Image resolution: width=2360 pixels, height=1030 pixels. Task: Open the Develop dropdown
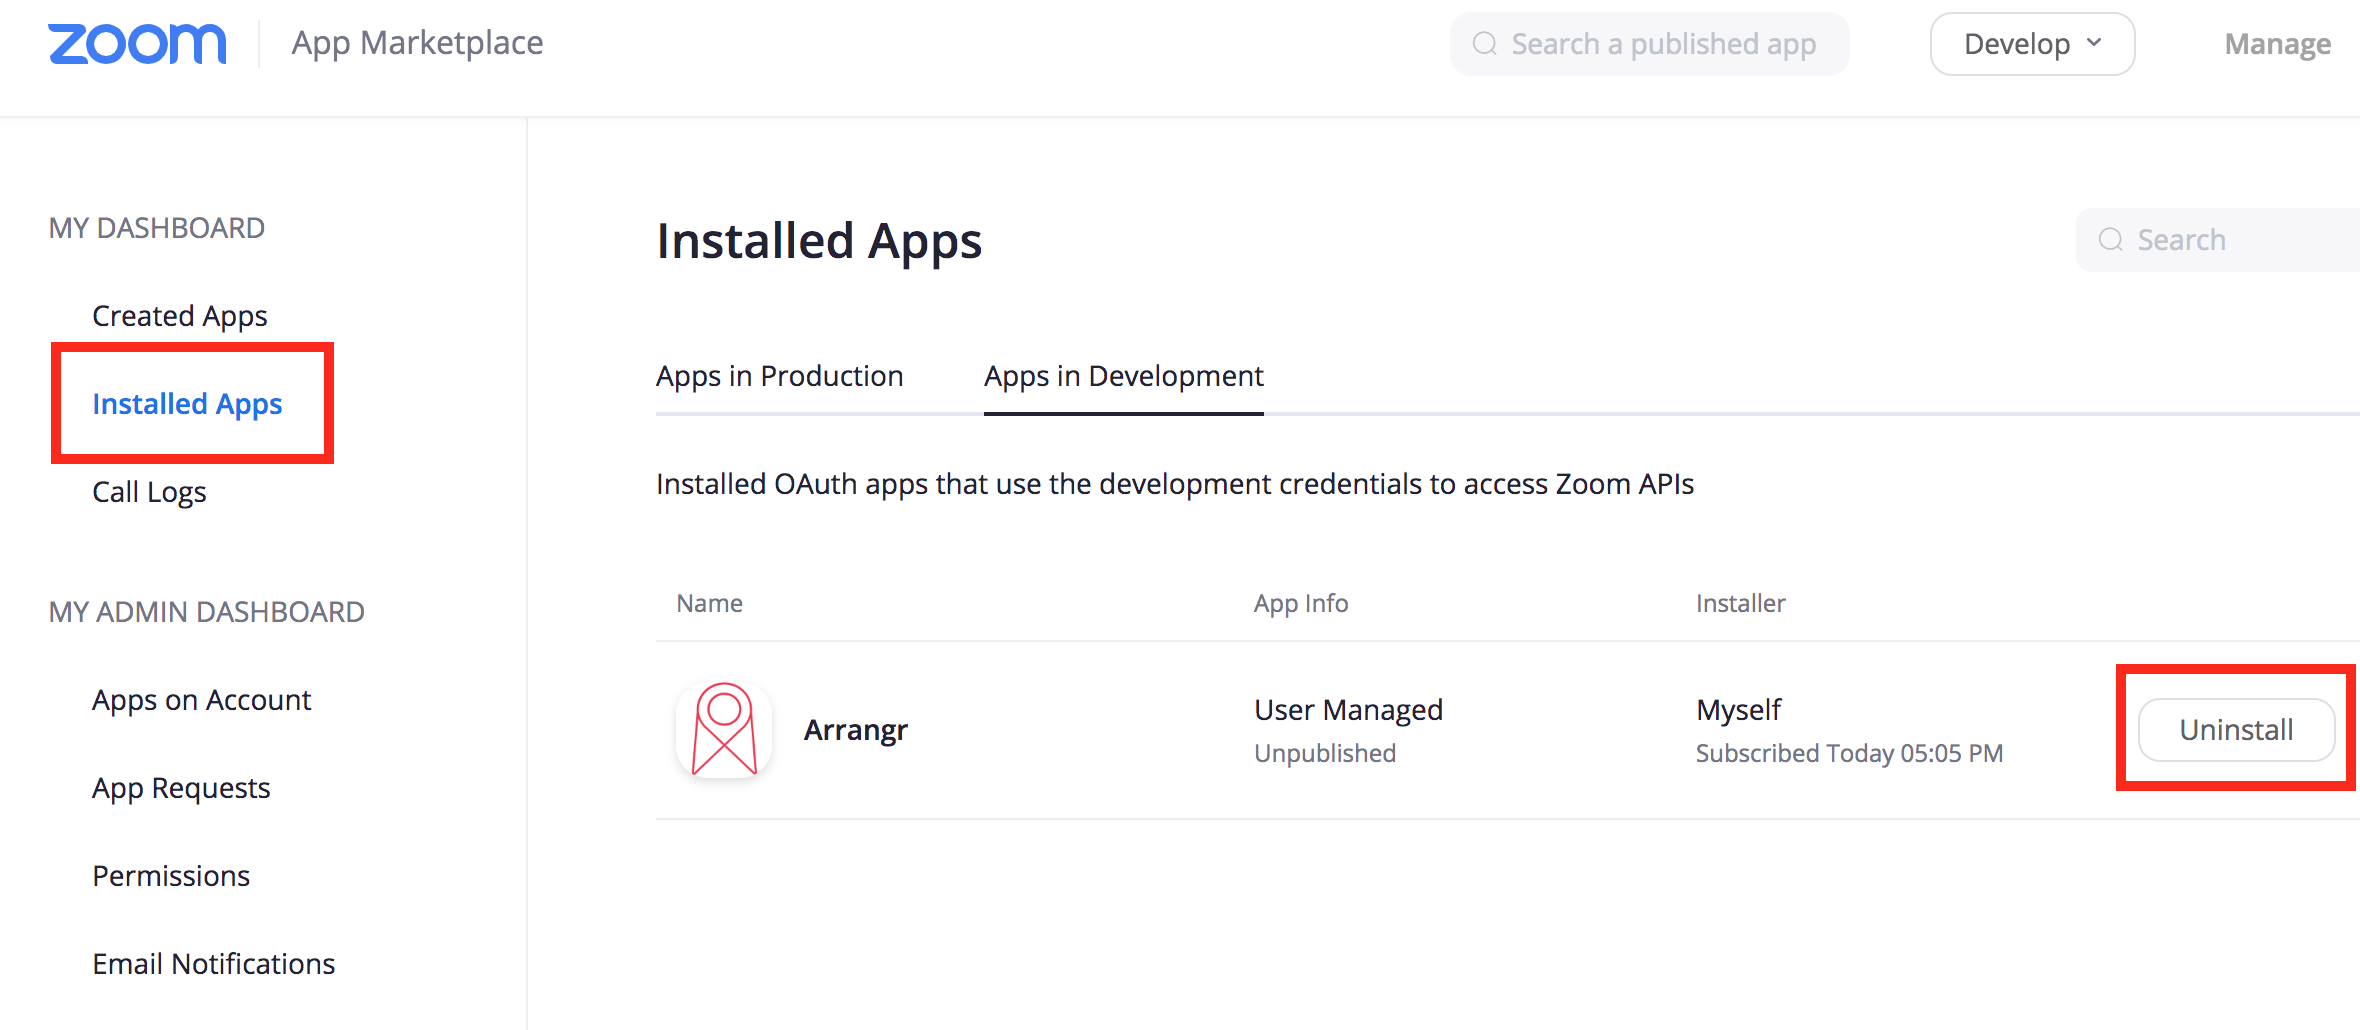[x=2032, y=44]
